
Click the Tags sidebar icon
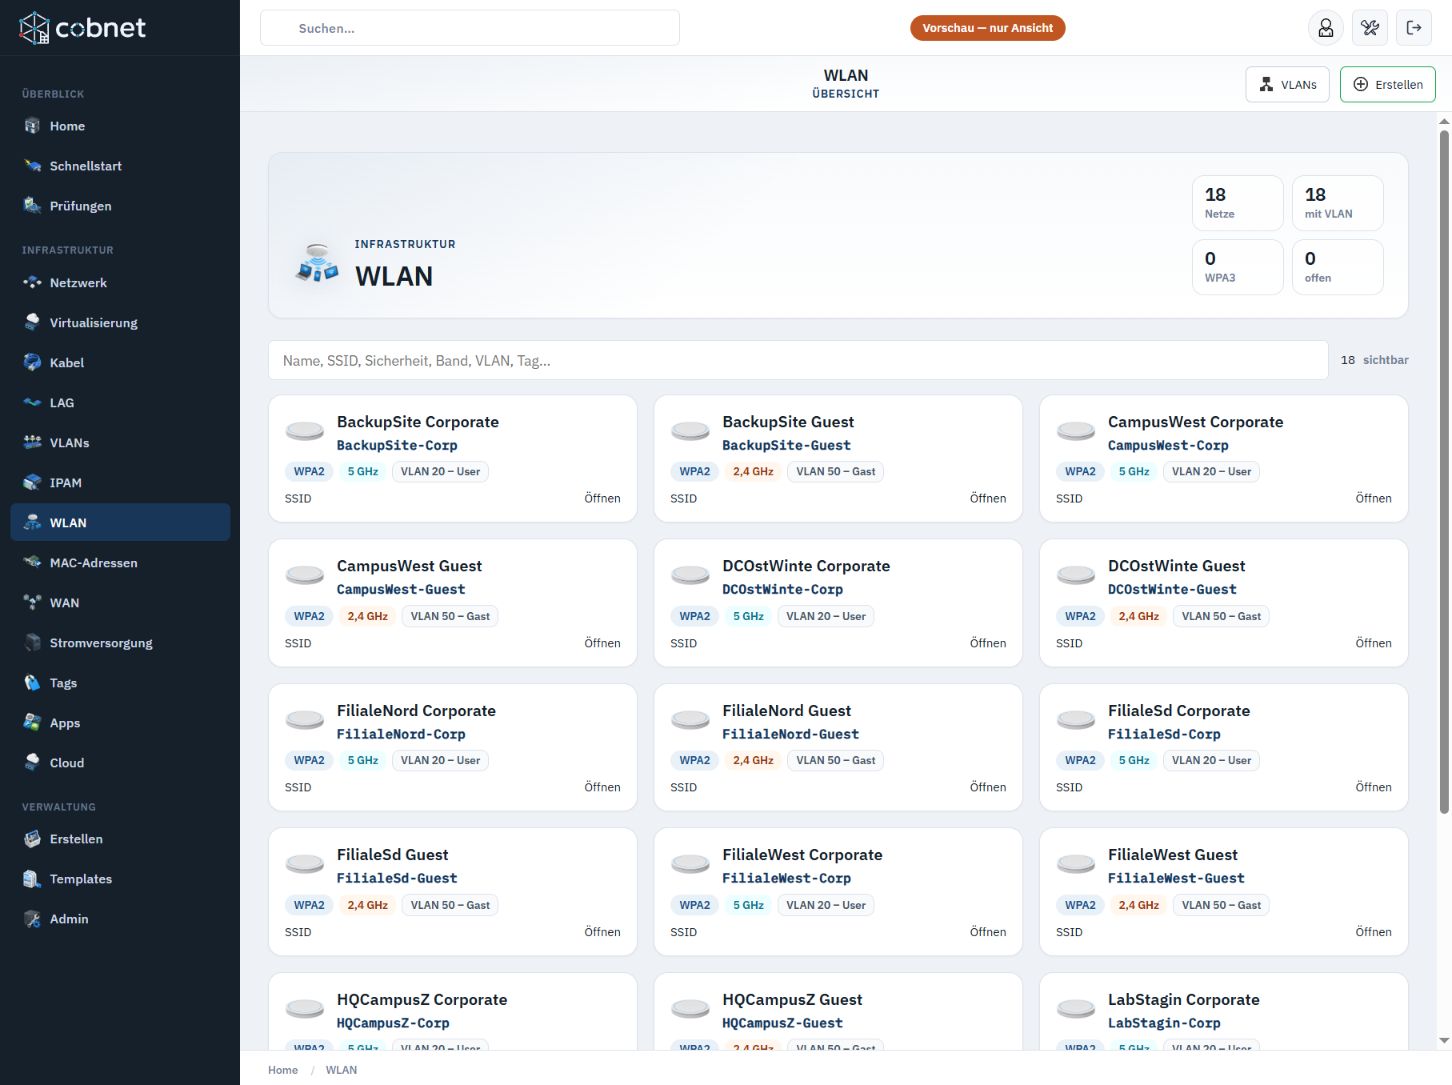[32, 683]
